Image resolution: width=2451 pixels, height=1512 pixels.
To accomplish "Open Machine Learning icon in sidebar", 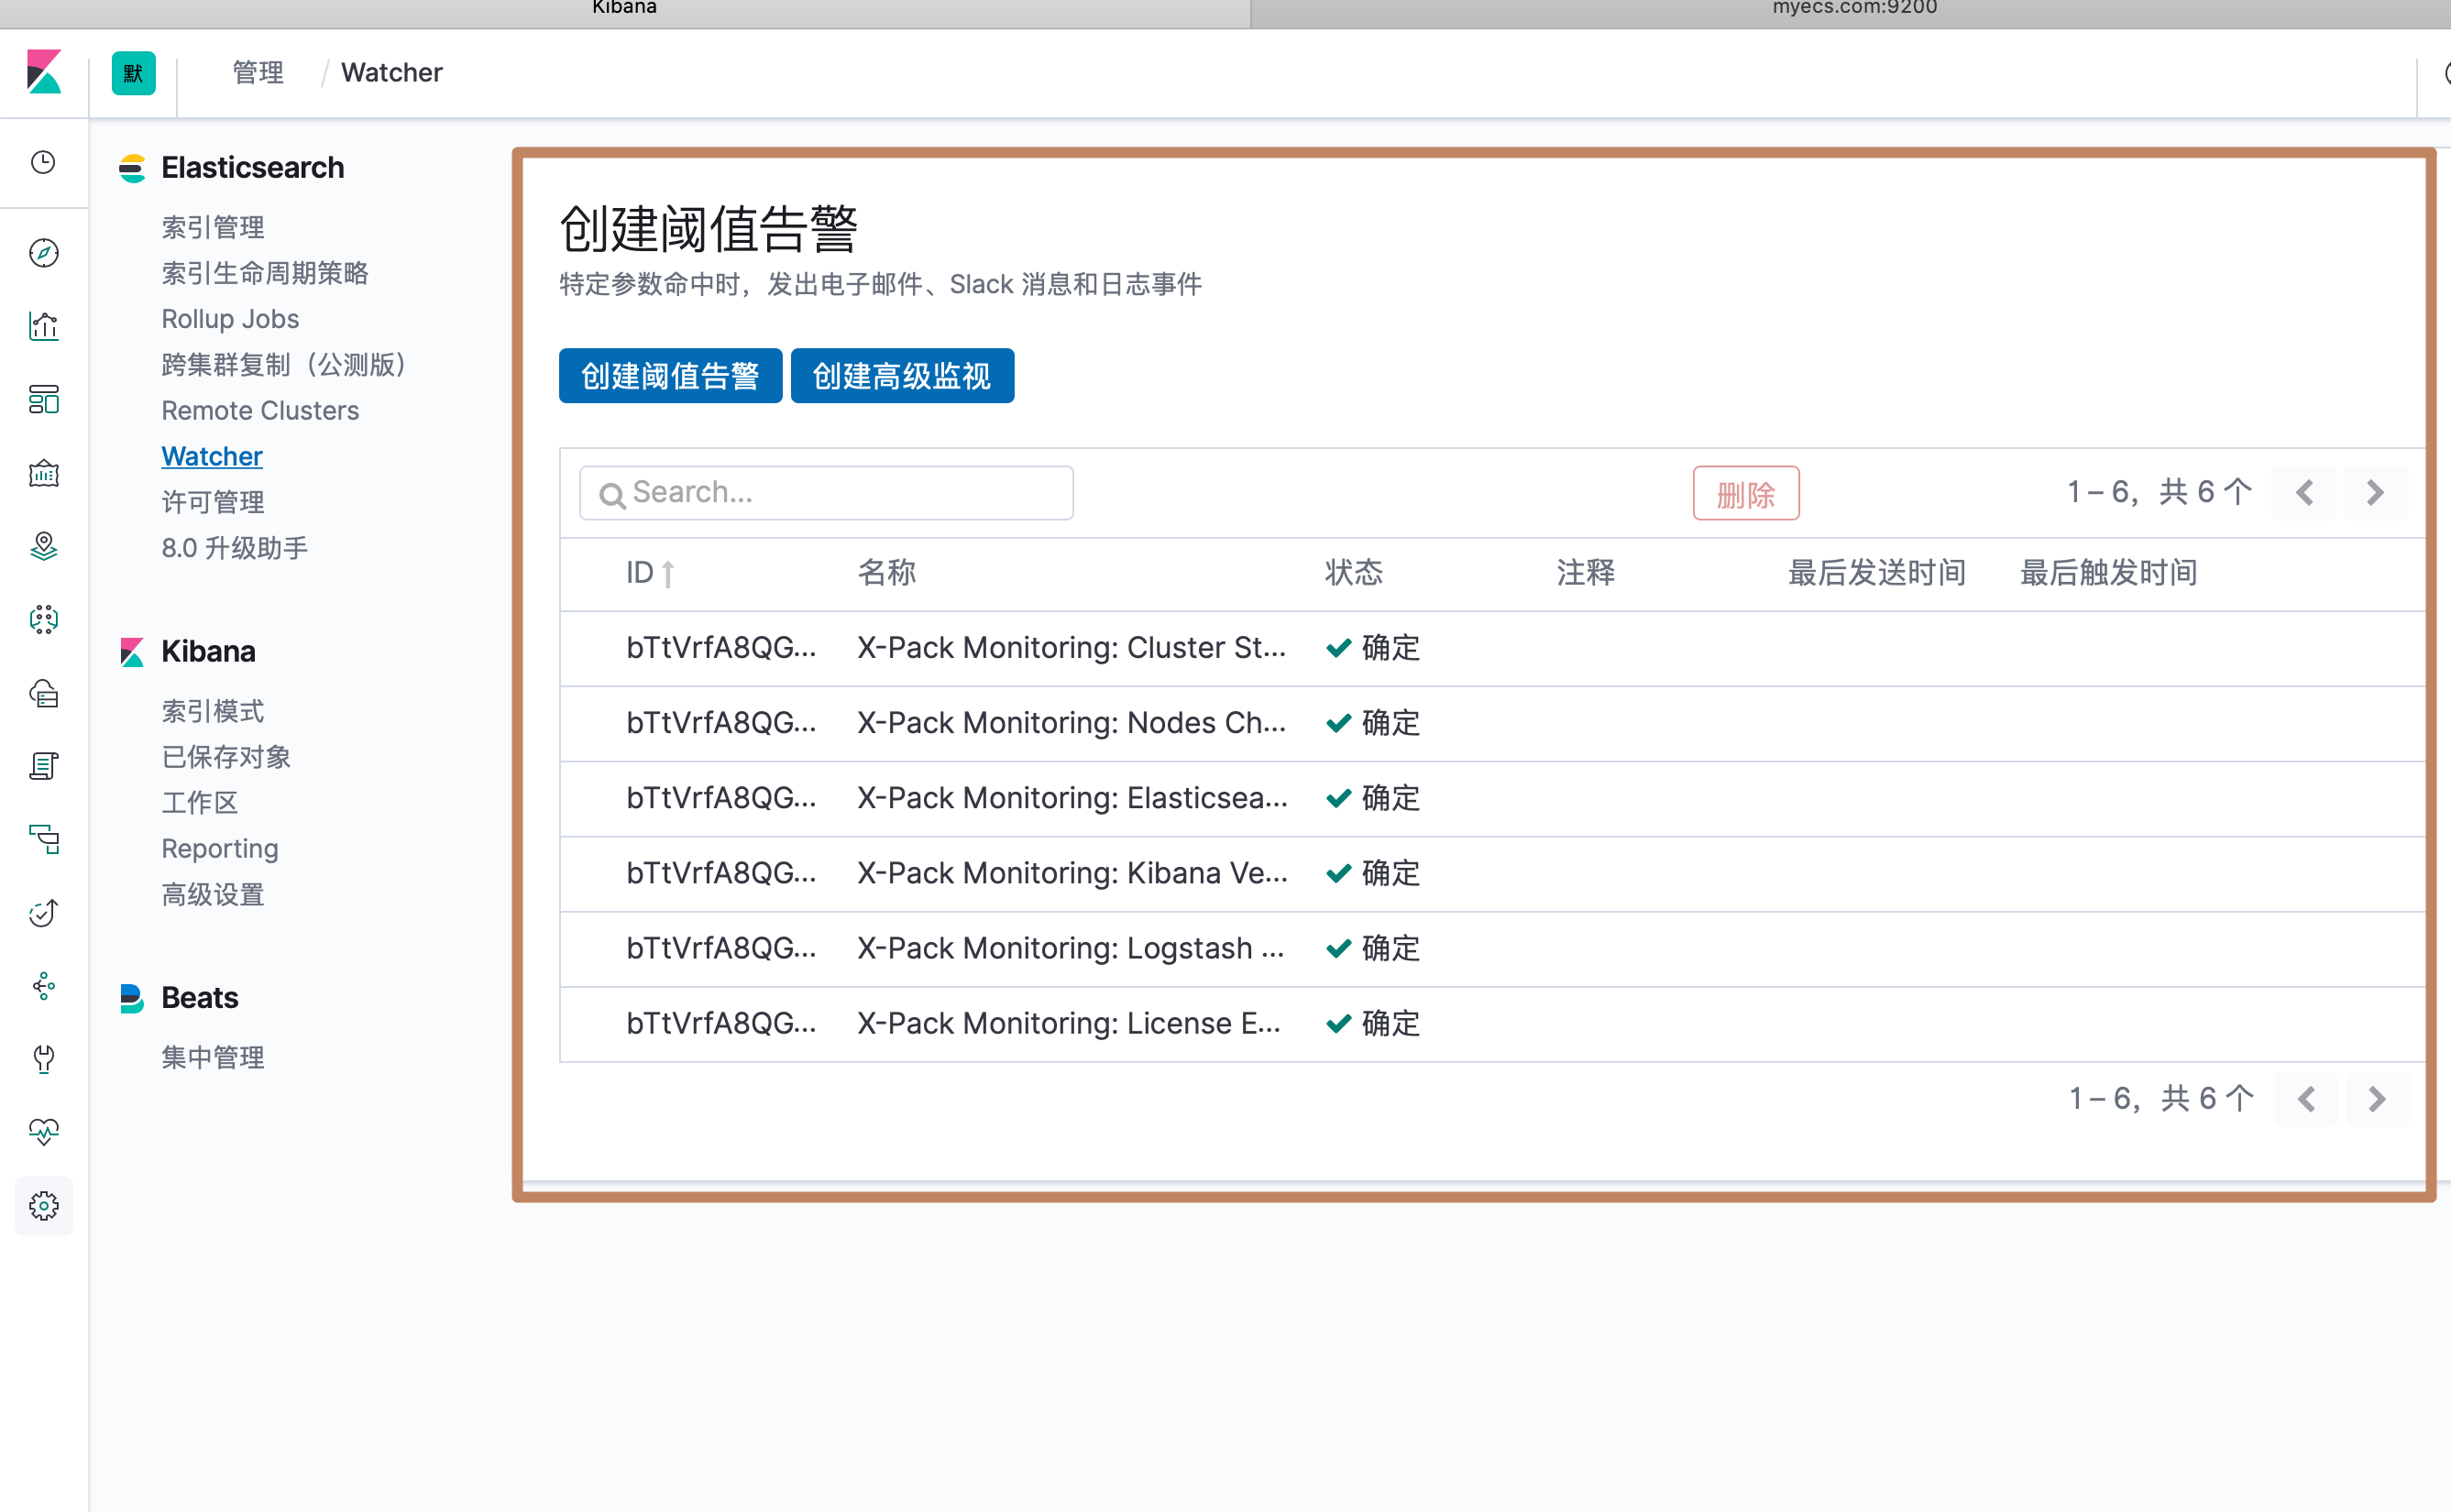I will pyautogui.click(x=43, y=619).
